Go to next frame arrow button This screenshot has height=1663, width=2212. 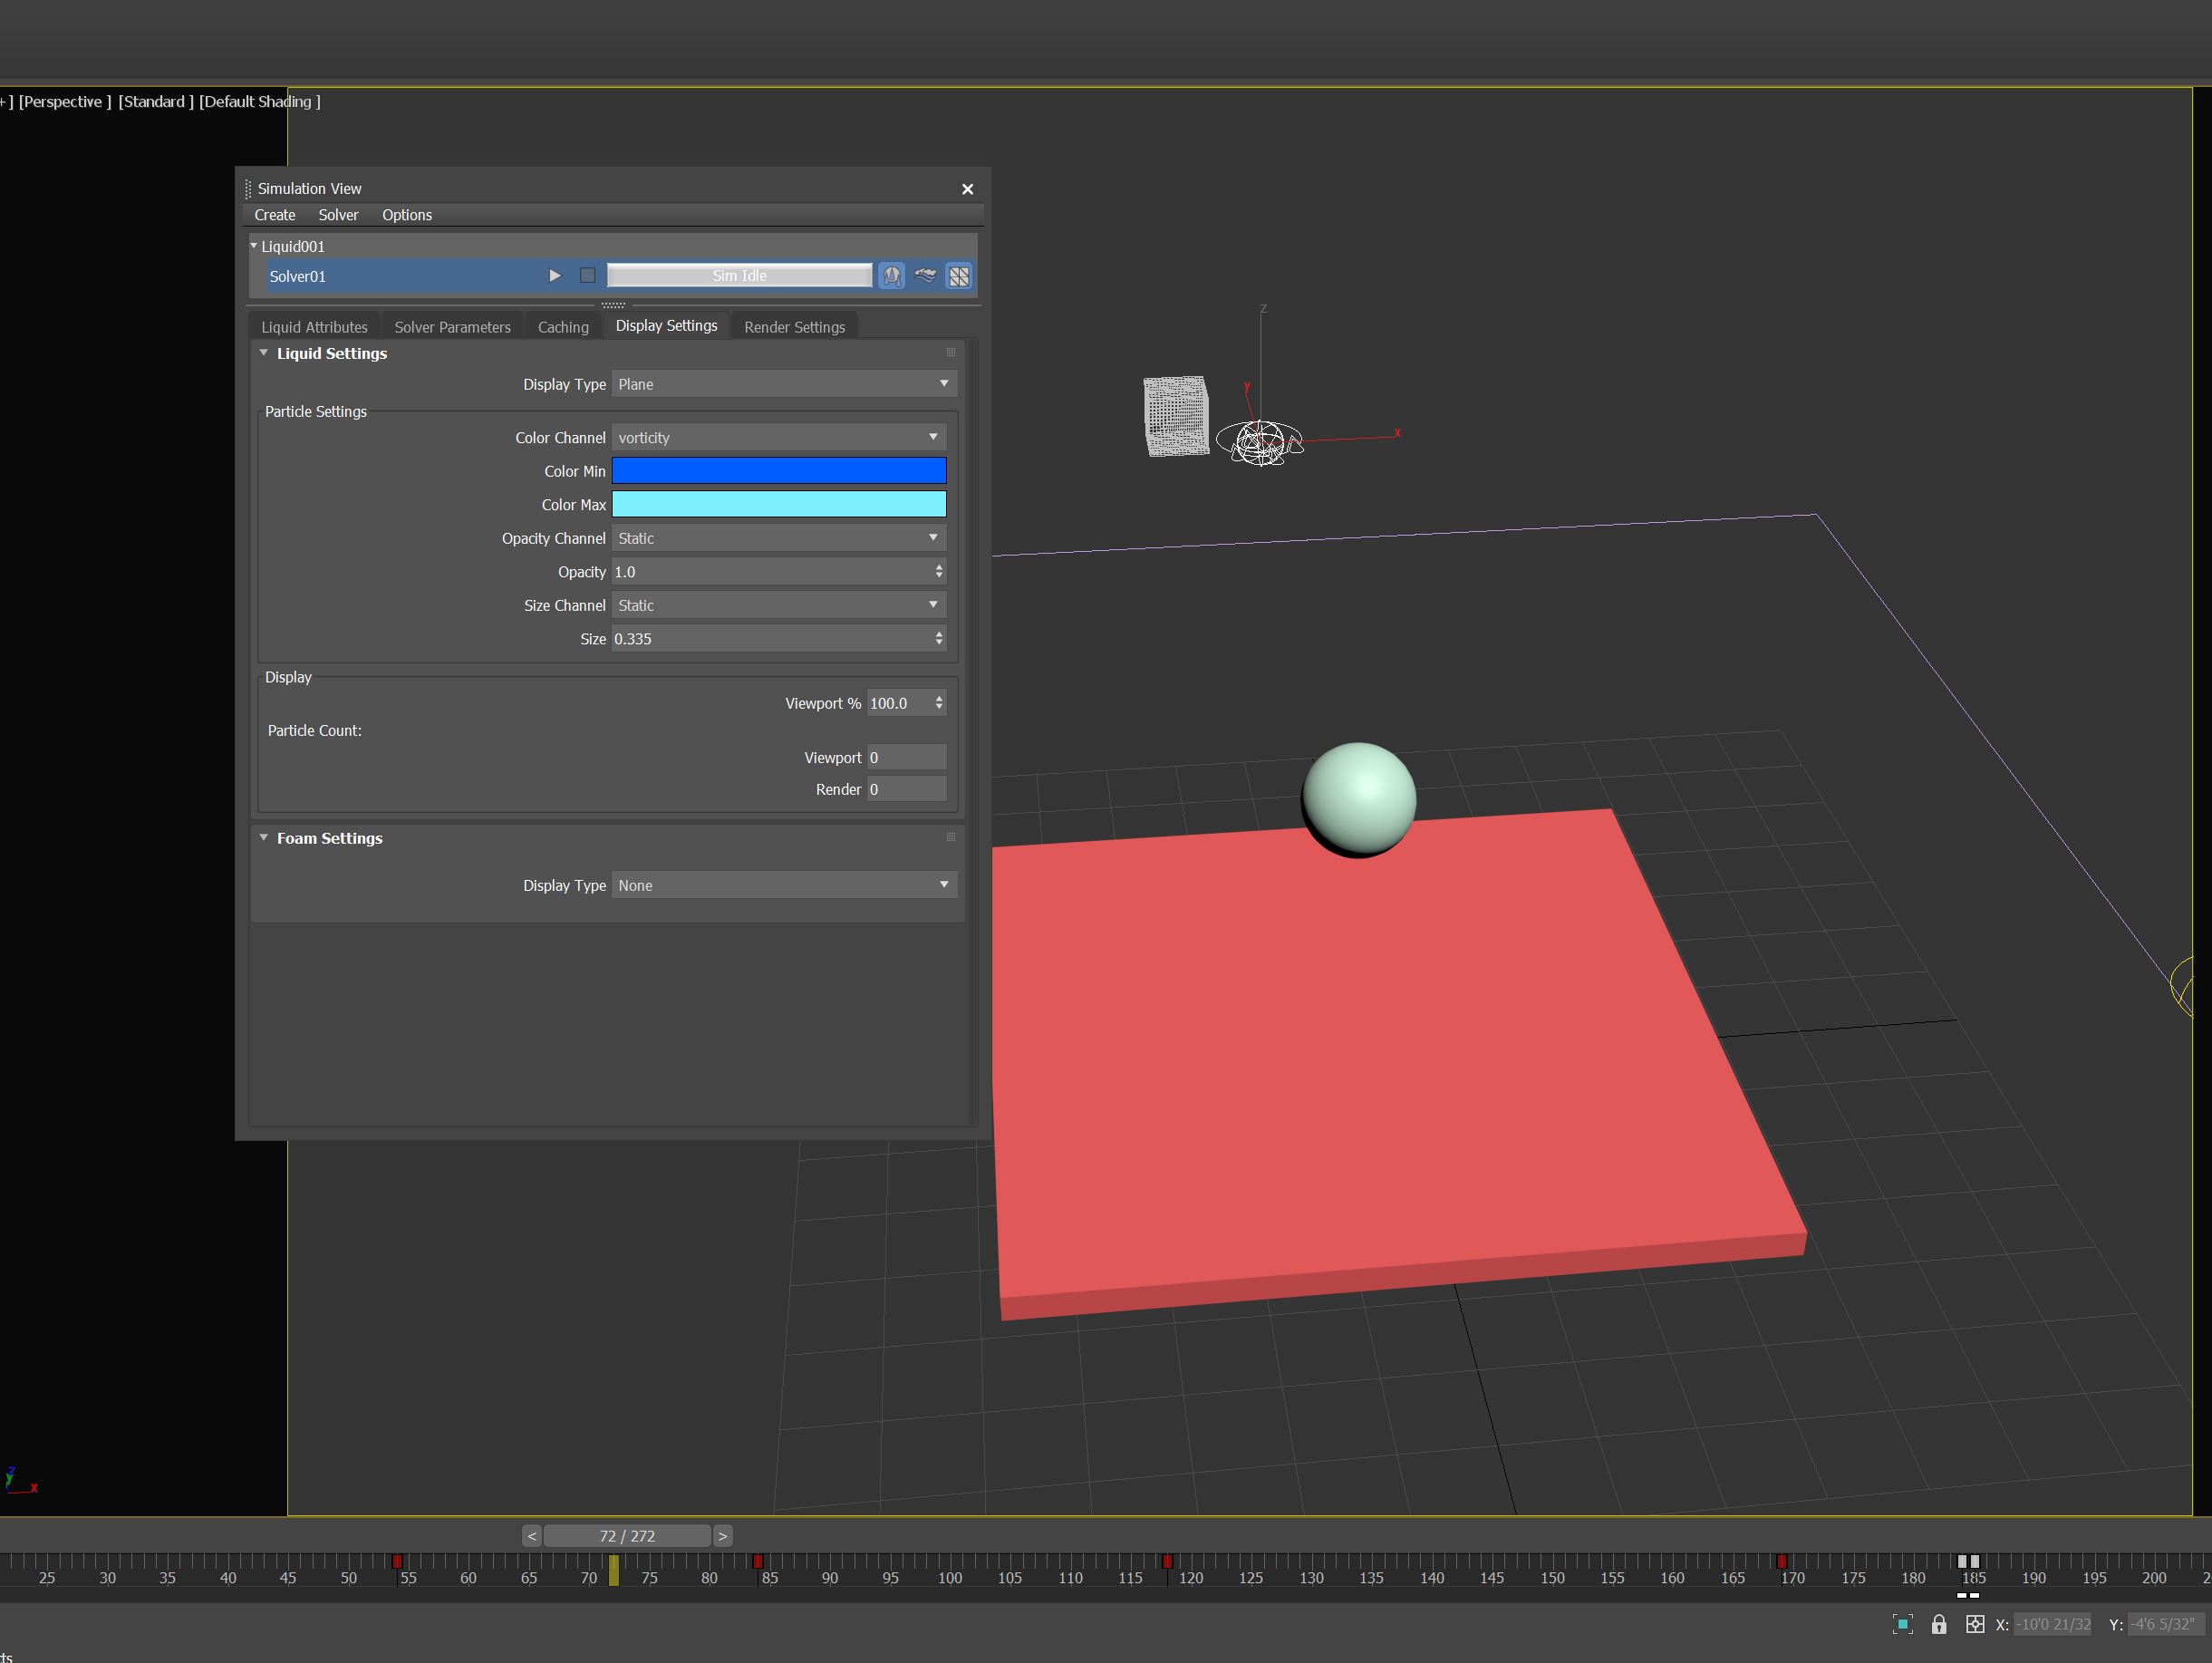pyautogui.click(x=722, y=1536)
